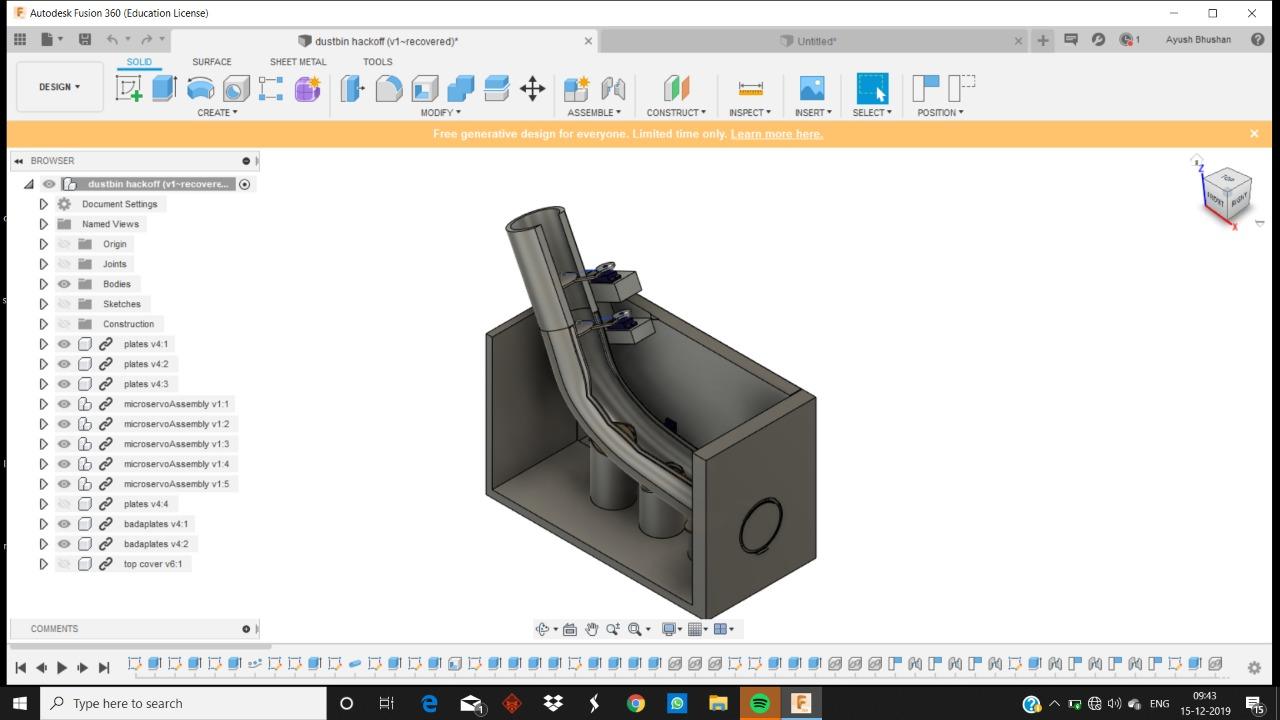Viewport: 1280px width, 720px height.
Task: Click the Windows search box
Action: (184, 703)
